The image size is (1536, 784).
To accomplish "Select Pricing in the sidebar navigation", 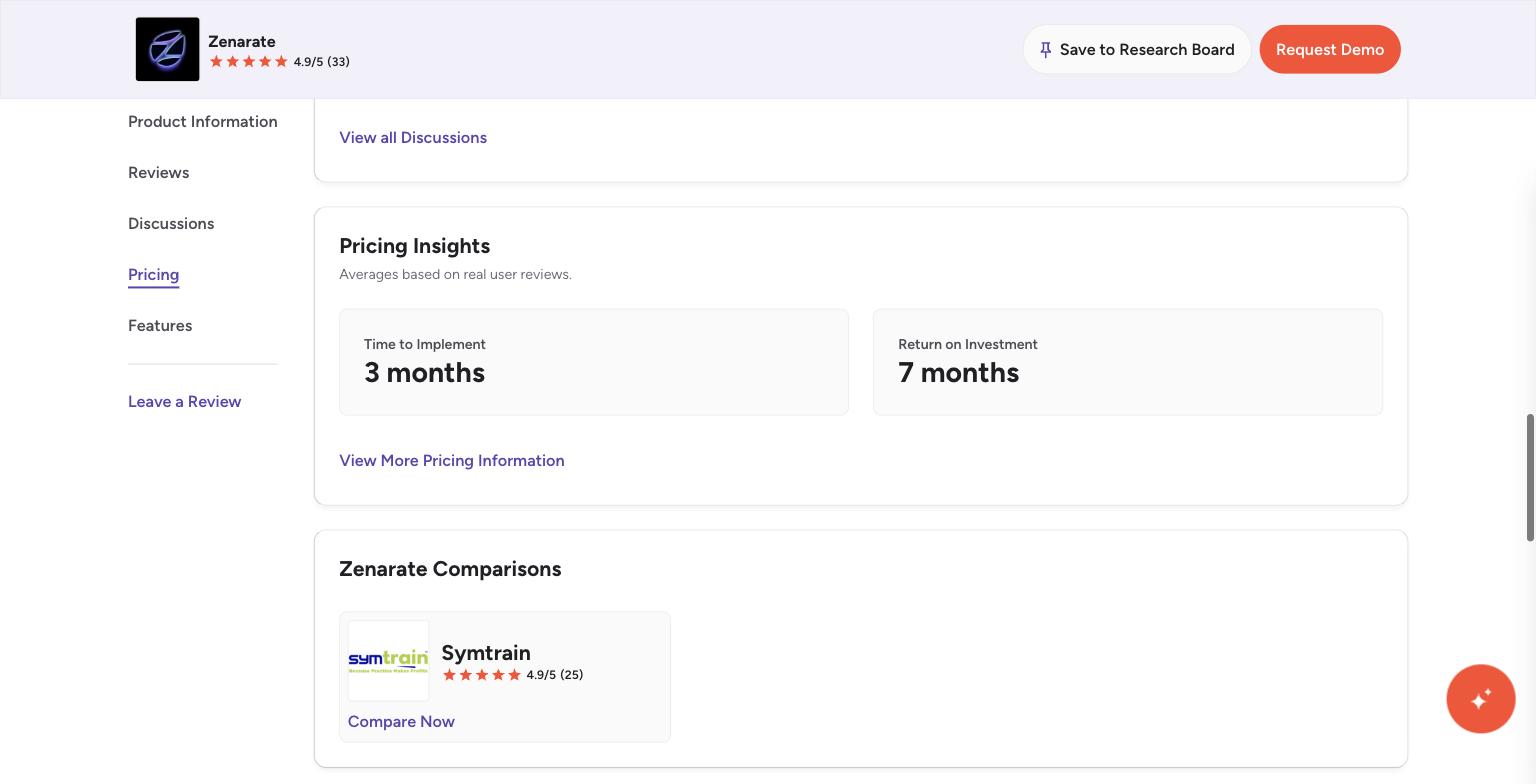I will 153,274.
